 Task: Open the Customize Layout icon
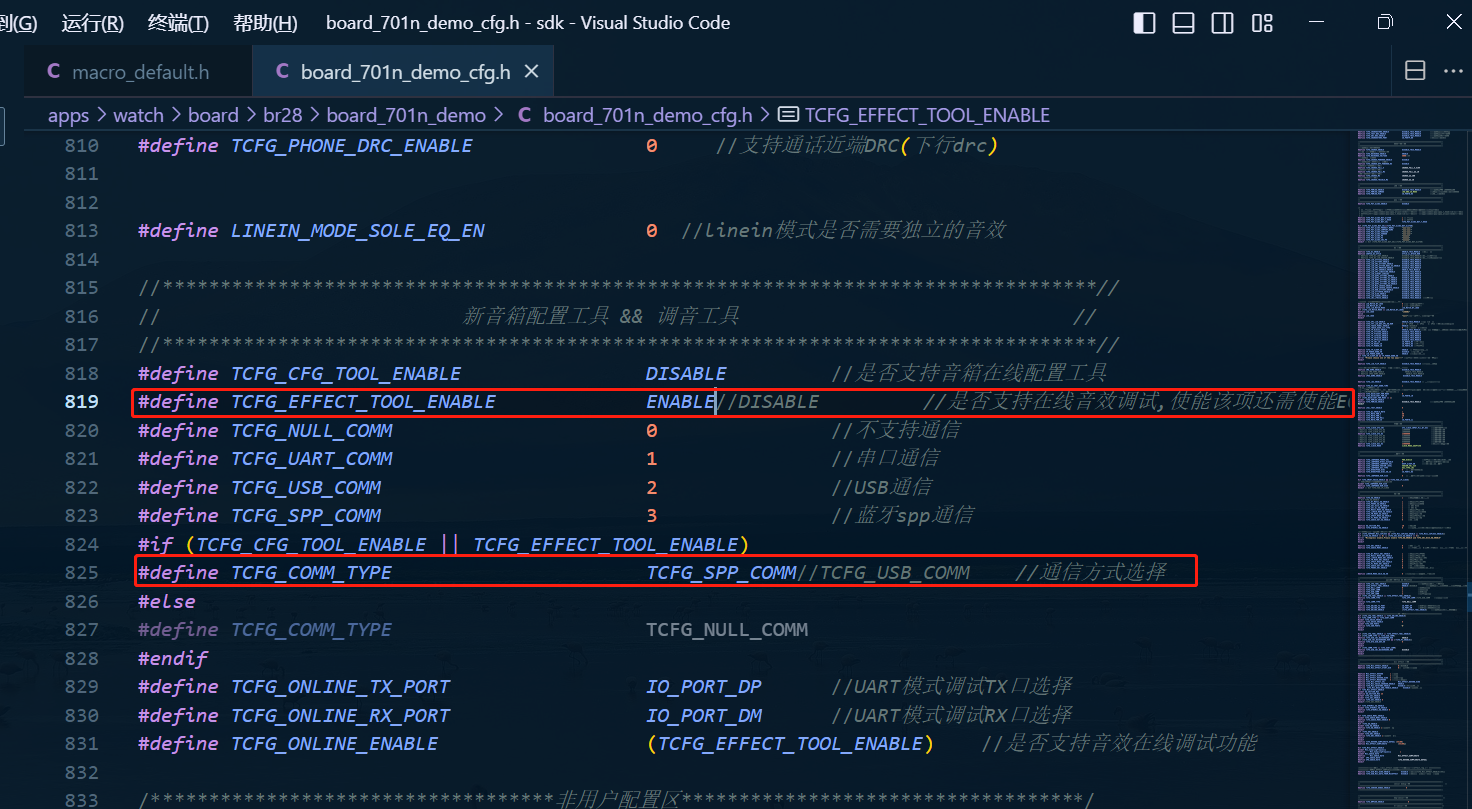tap(1262, 23)
